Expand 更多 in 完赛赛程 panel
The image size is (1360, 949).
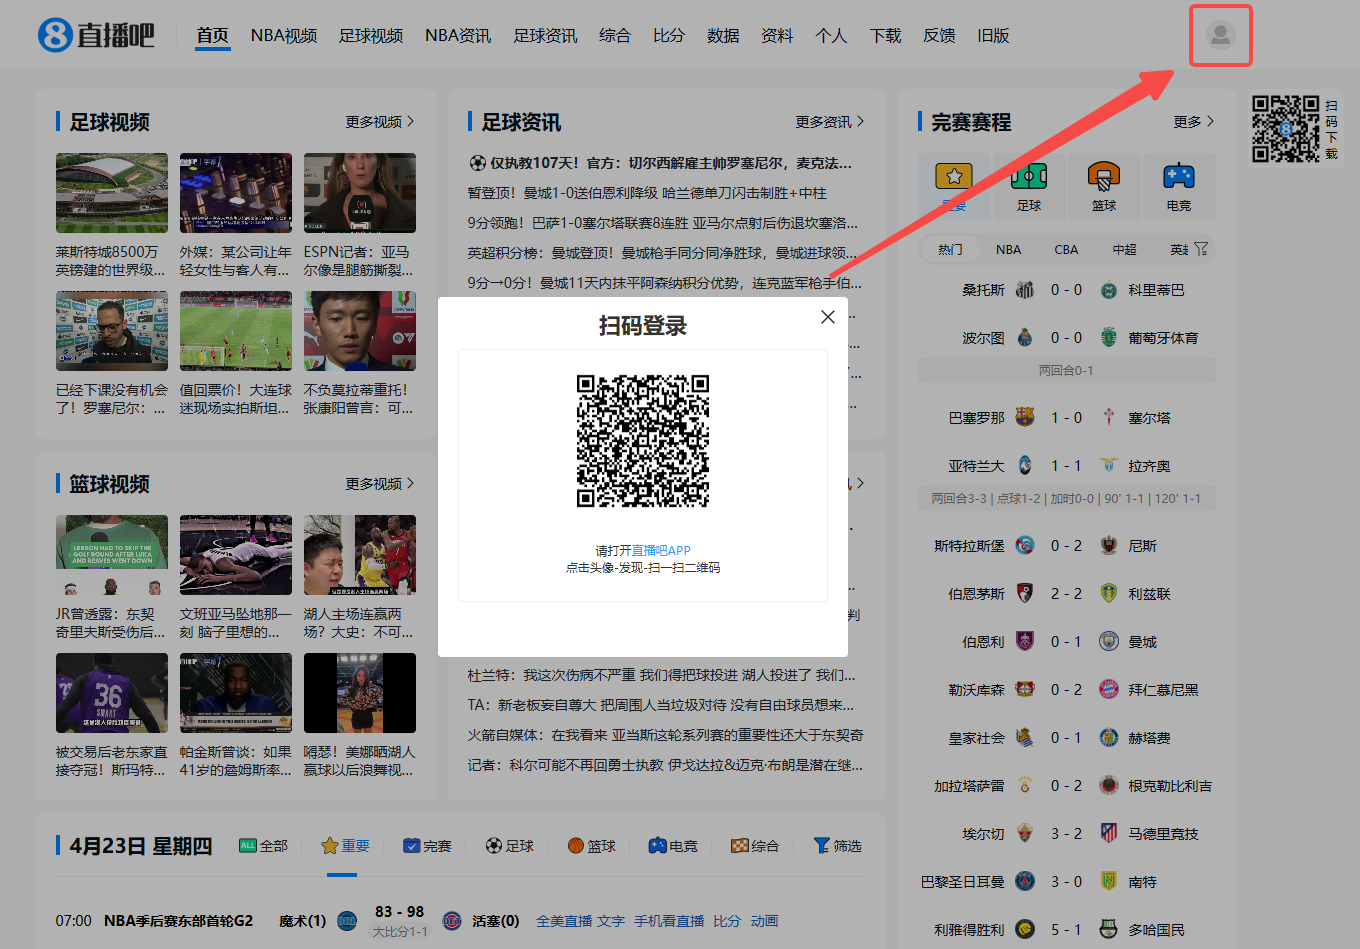click(x=1193, y=122)
